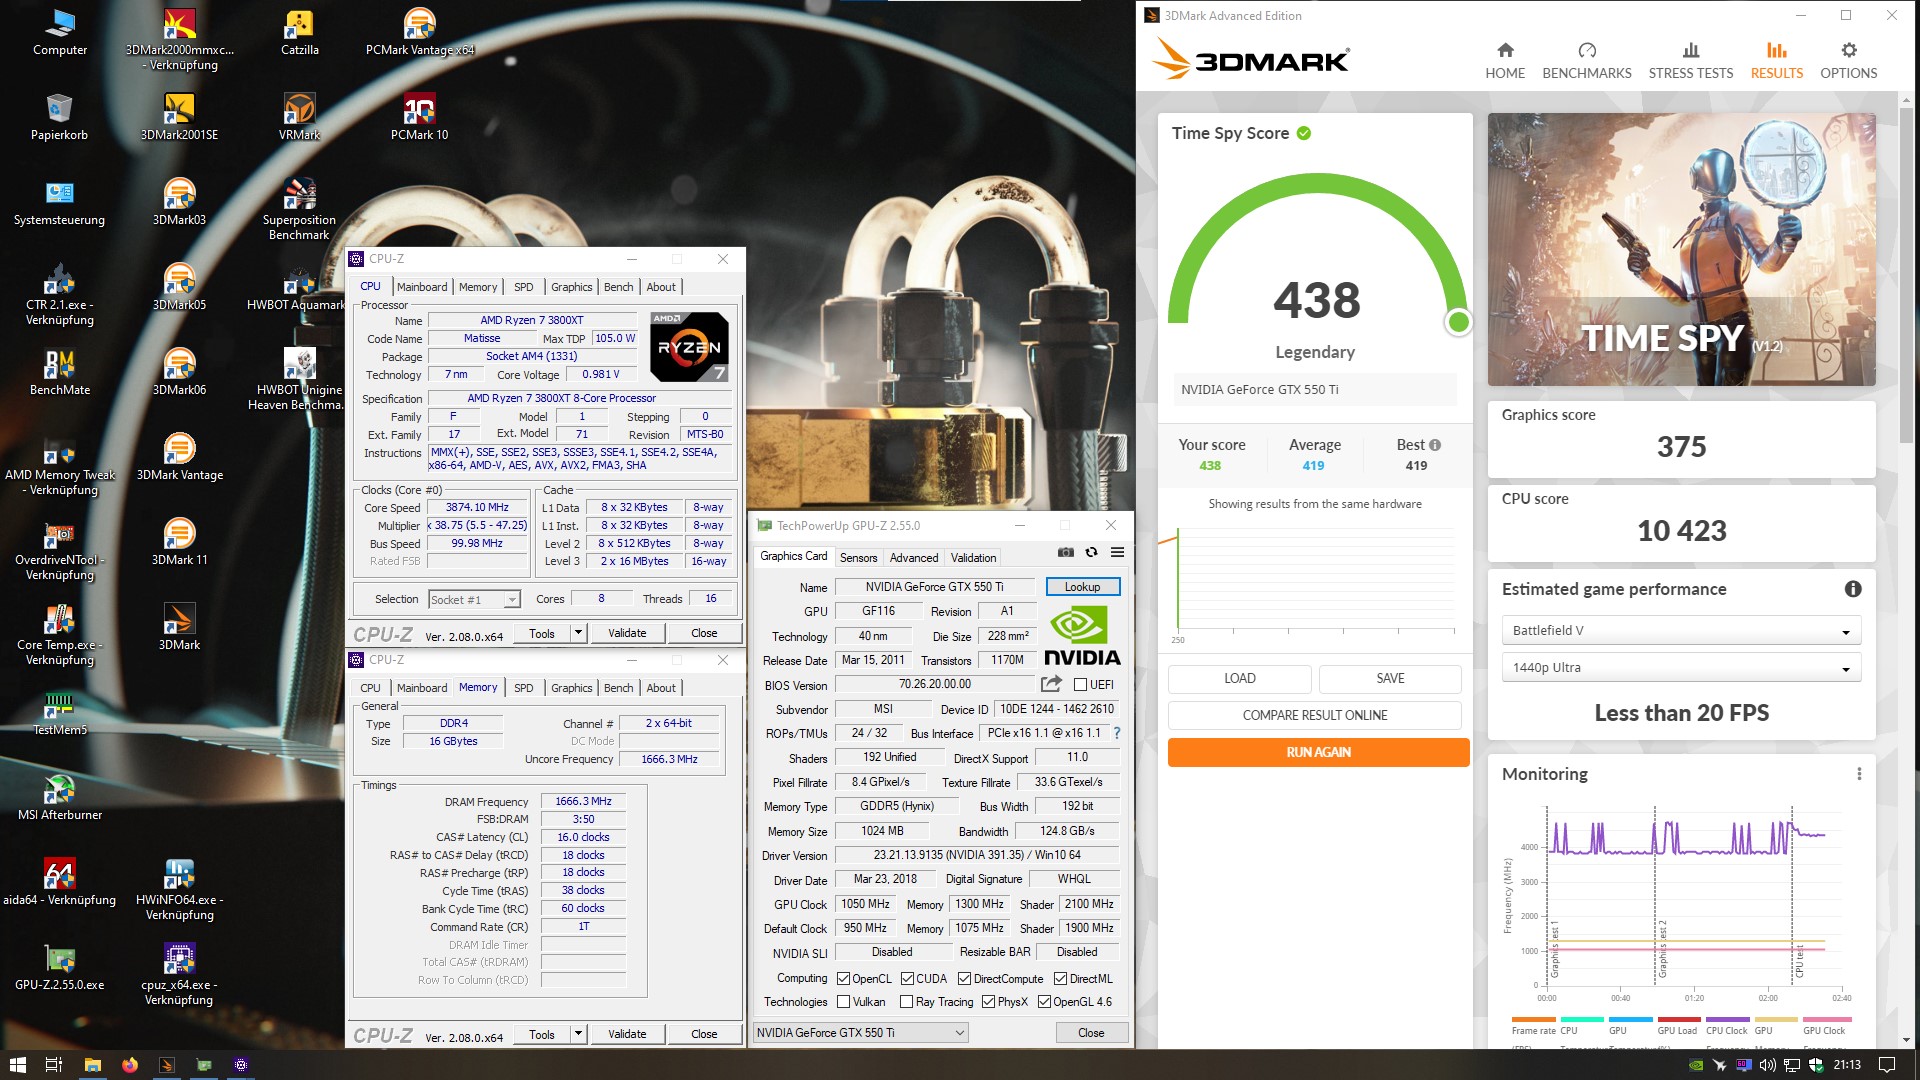This screenshot has height=1080, width=1920.
Task: Open the 3DMark HOME section
Action: tap(1505, 60)
